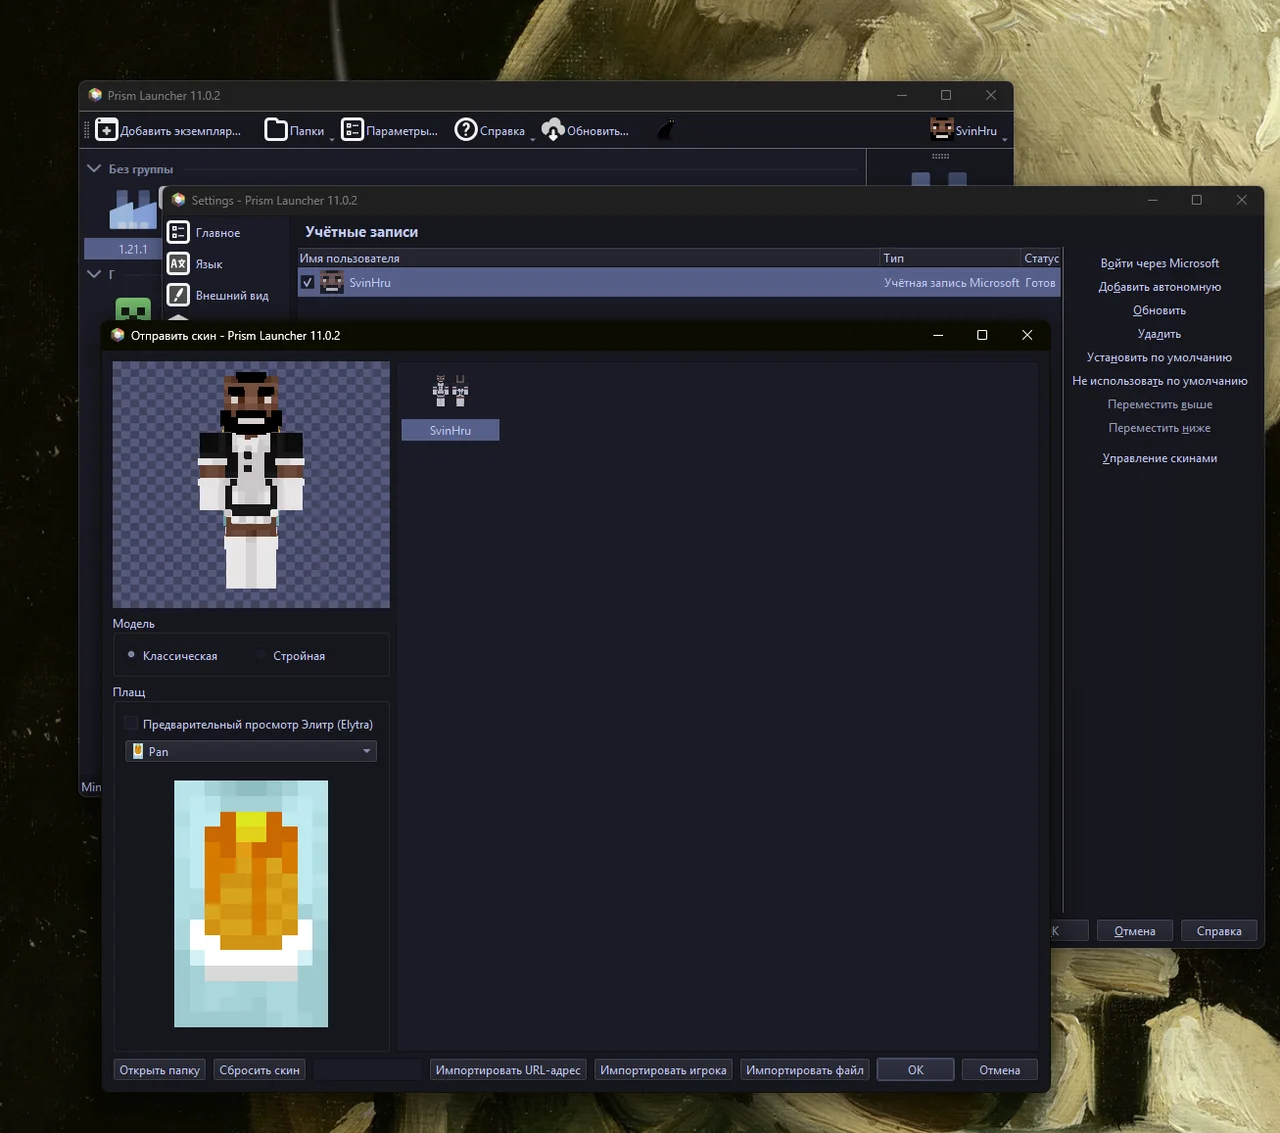Screen dimensions: 1280x1133
Task: Click Импортировать игрока button
Action: coord(664,1070)
